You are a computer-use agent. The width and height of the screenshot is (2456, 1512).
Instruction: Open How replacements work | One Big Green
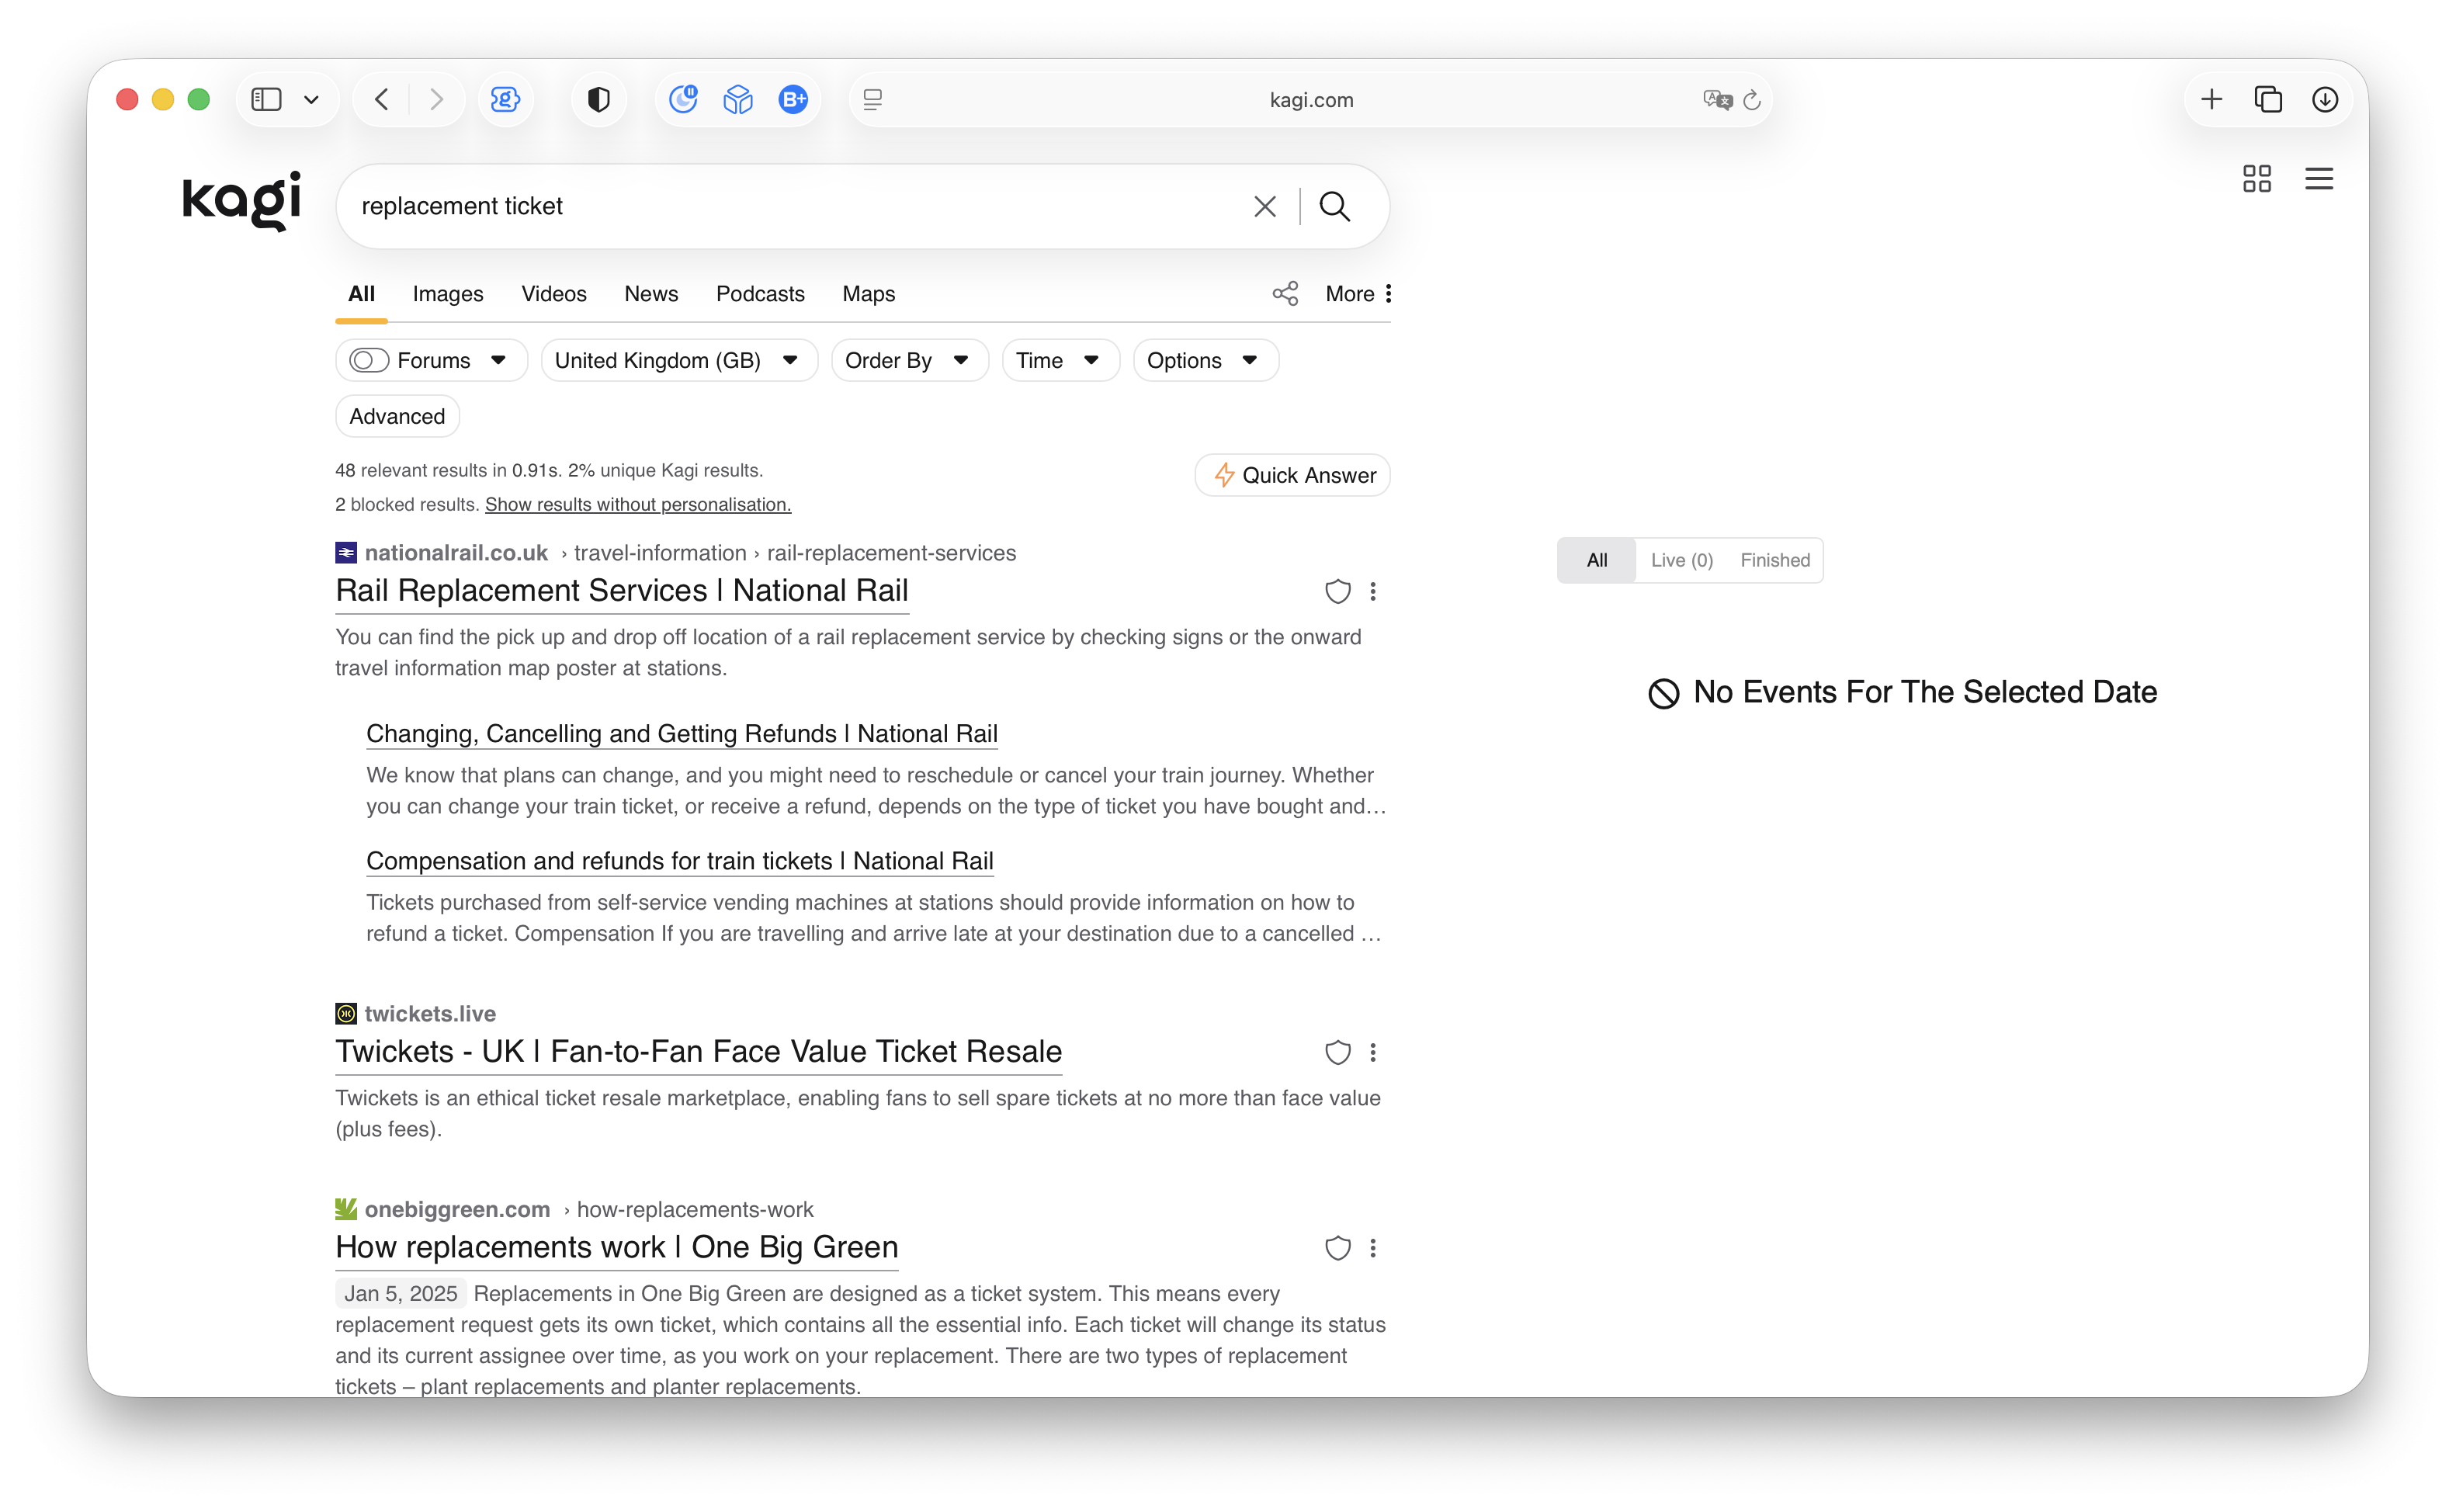coord(616,1248)
